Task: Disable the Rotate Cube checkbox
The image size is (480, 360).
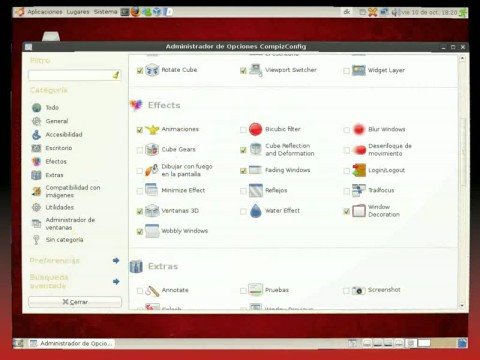Action: pyautogui.click(x=140, y=71)
